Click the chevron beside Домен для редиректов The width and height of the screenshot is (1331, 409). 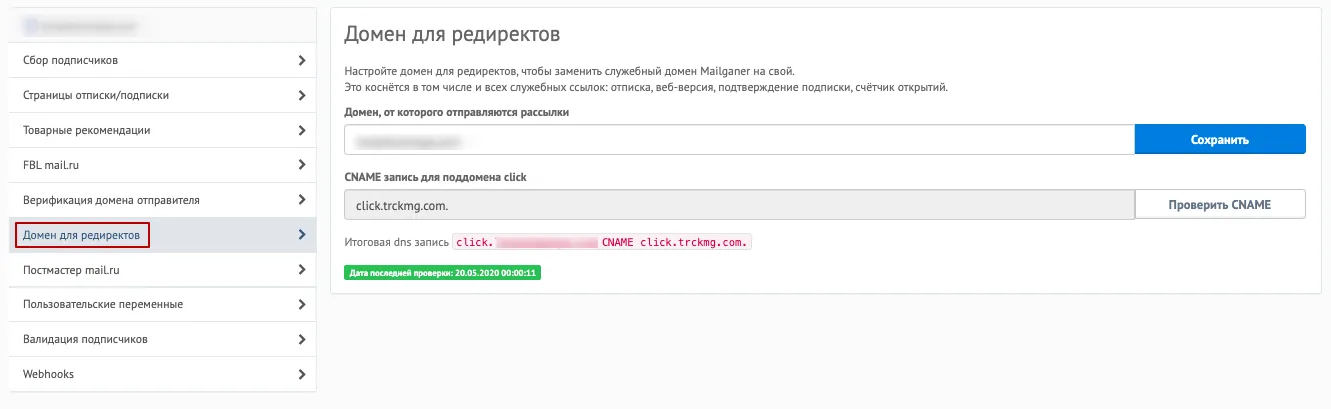coord(302,235)
